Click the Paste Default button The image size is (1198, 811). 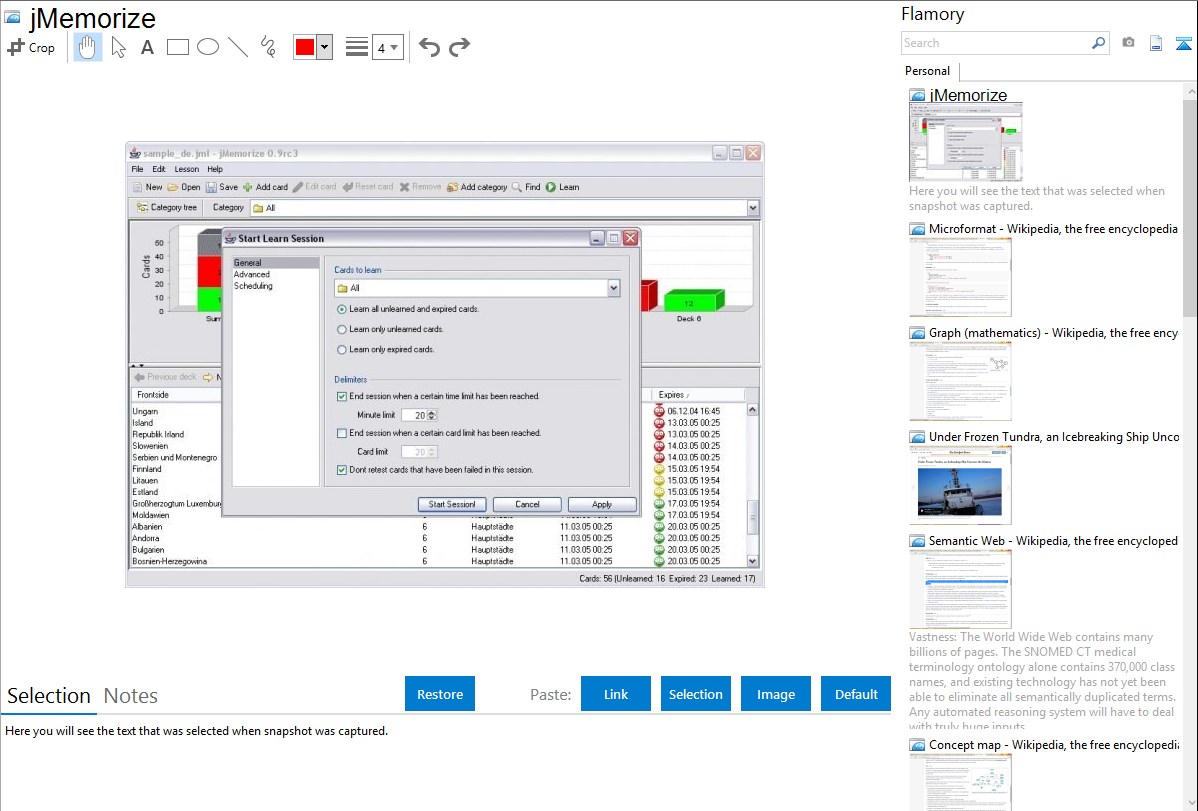click(856, 694)
